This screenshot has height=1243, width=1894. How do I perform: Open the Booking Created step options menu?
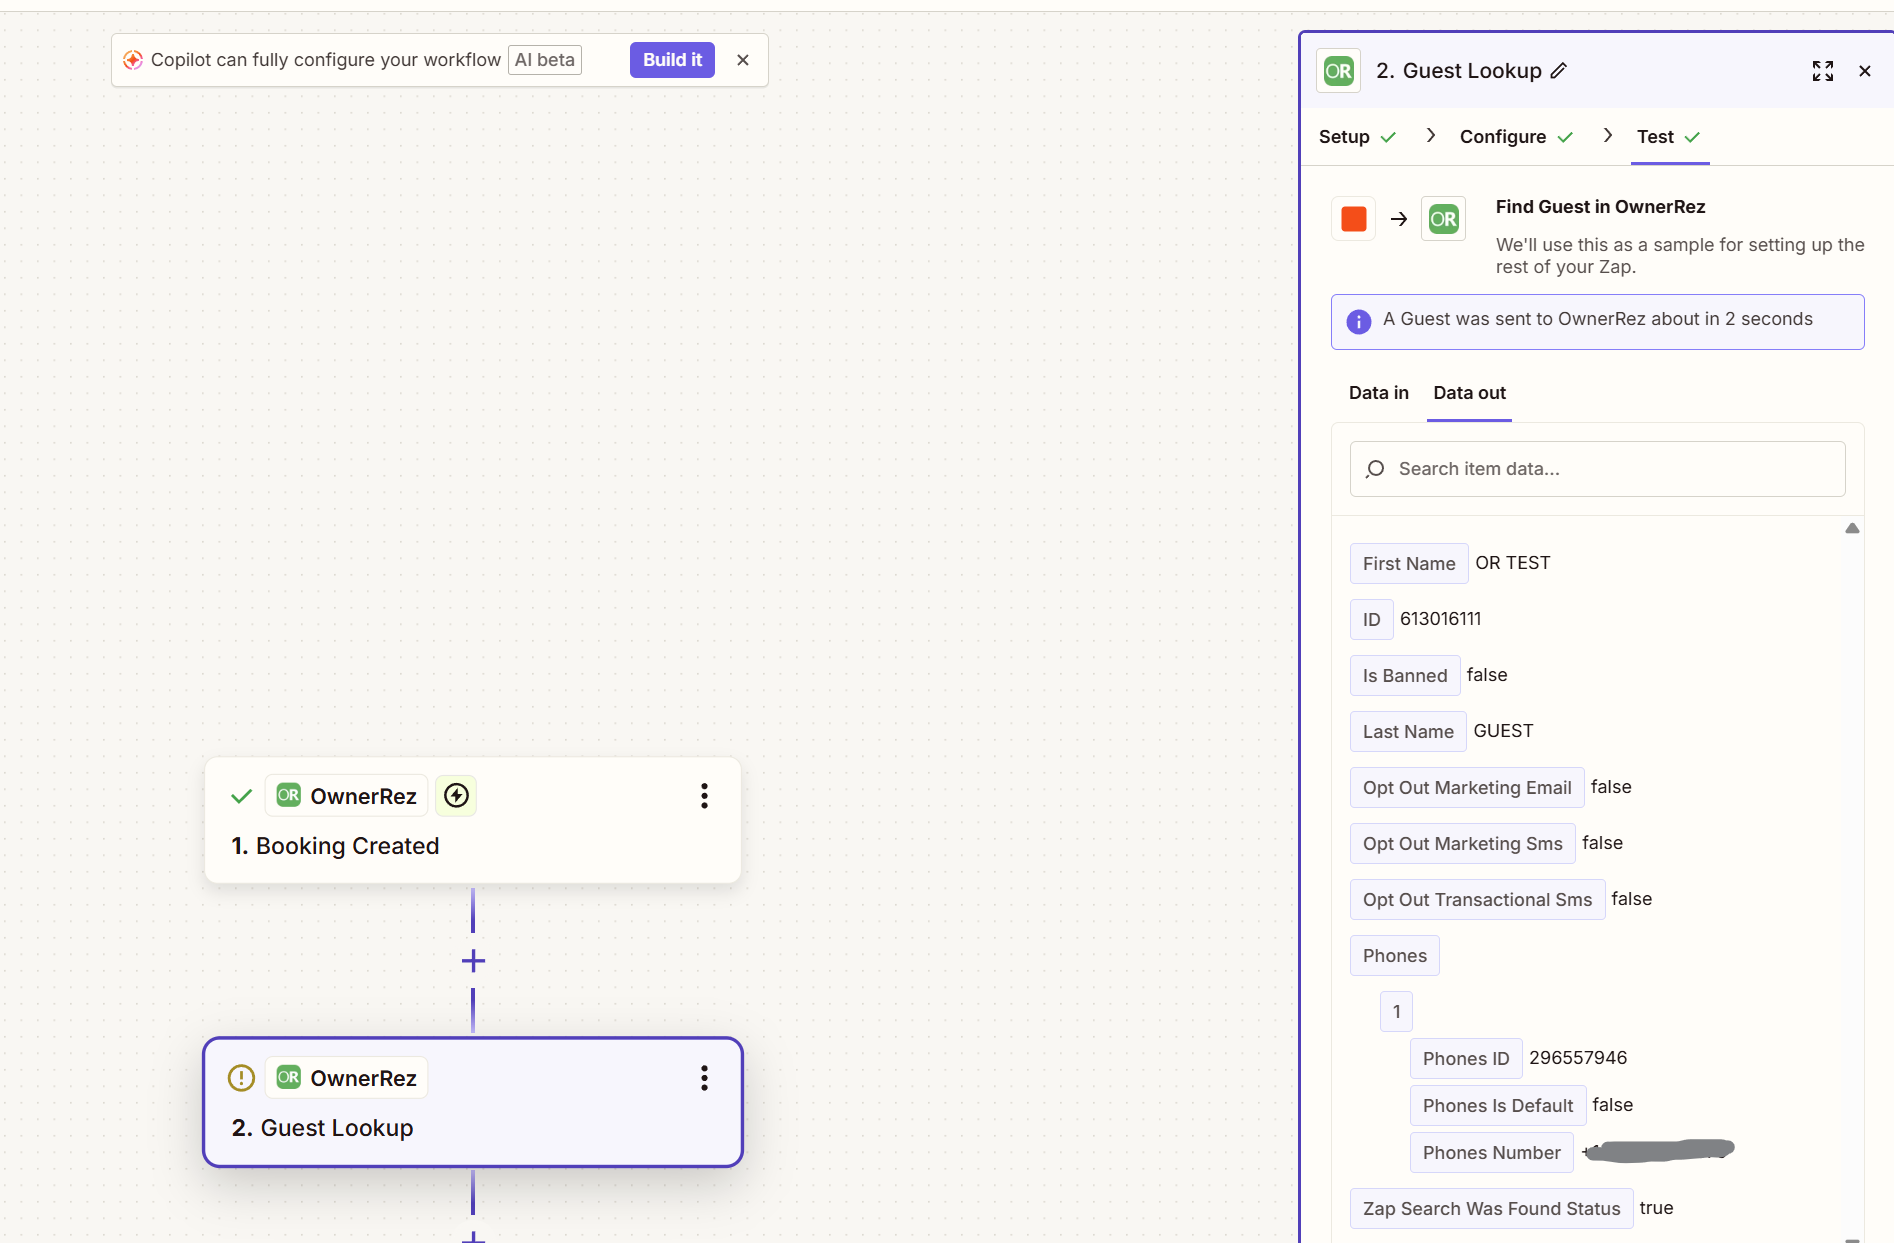click(x=704, y=796)
